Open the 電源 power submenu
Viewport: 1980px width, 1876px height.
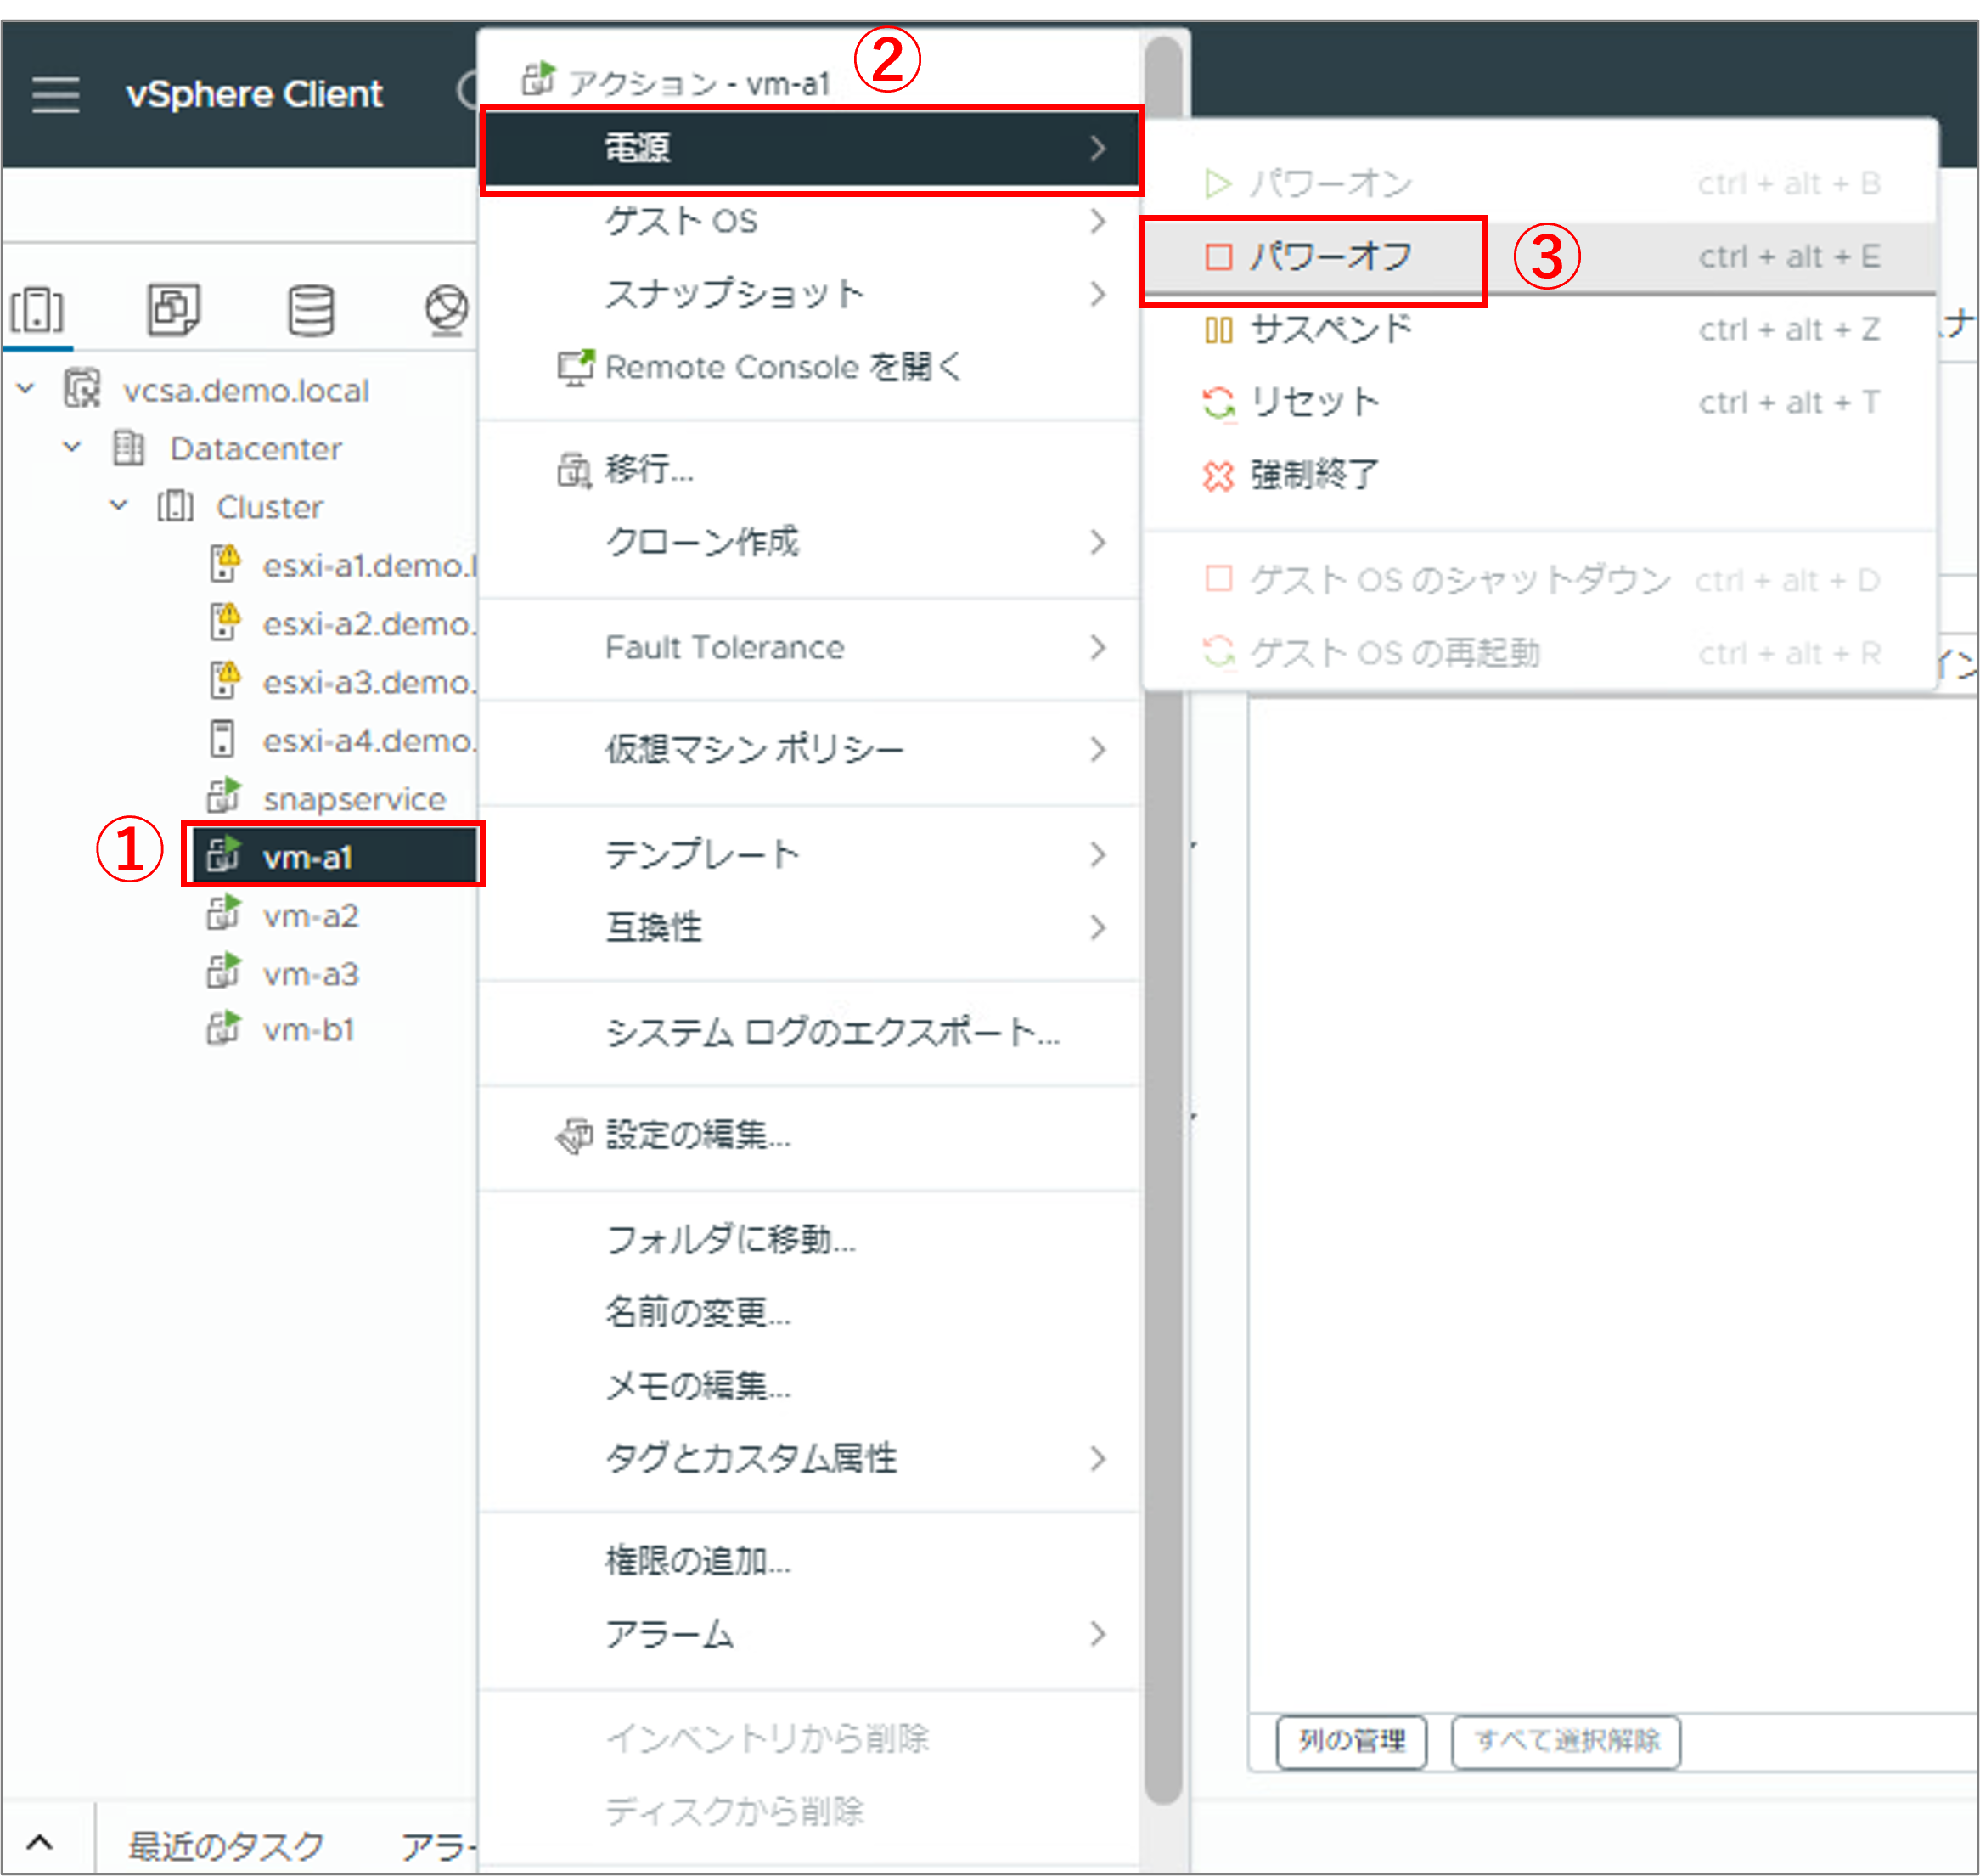point(811,148)
